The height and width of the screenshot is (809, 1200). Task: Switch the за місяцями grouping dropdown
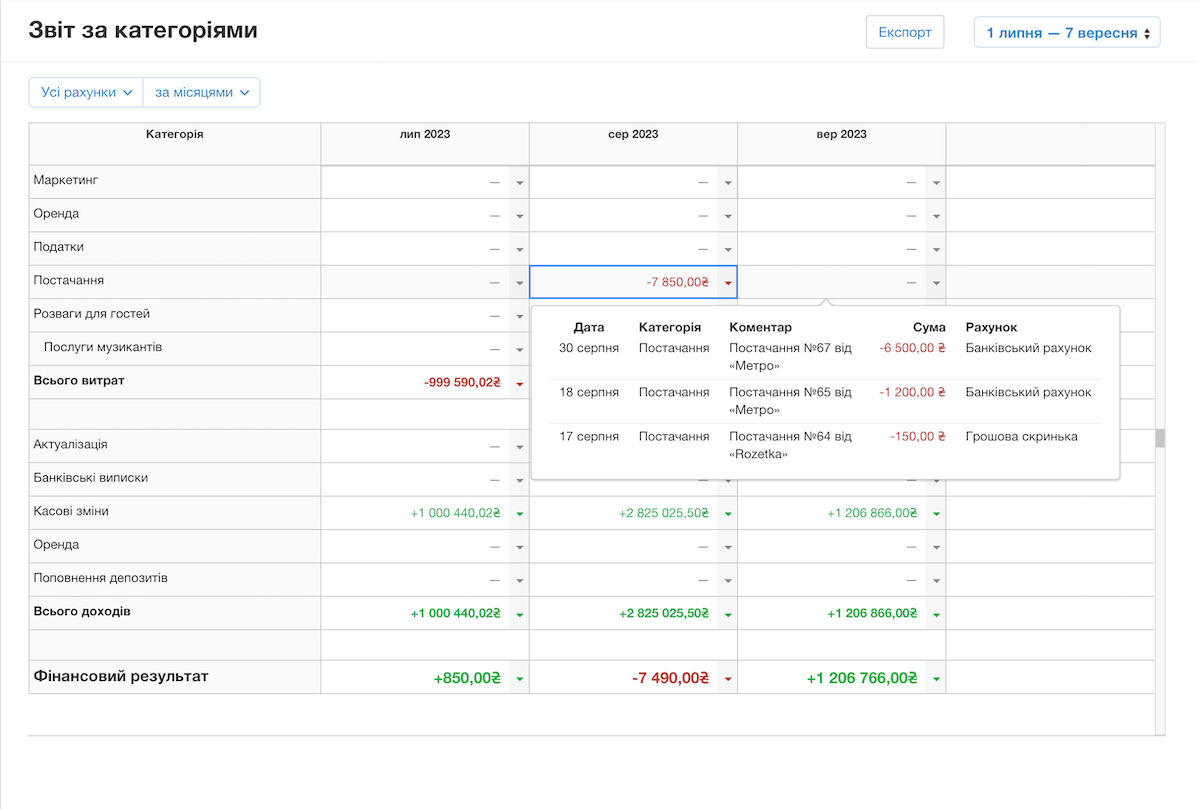pyautogui.click(x=202, y=92)
